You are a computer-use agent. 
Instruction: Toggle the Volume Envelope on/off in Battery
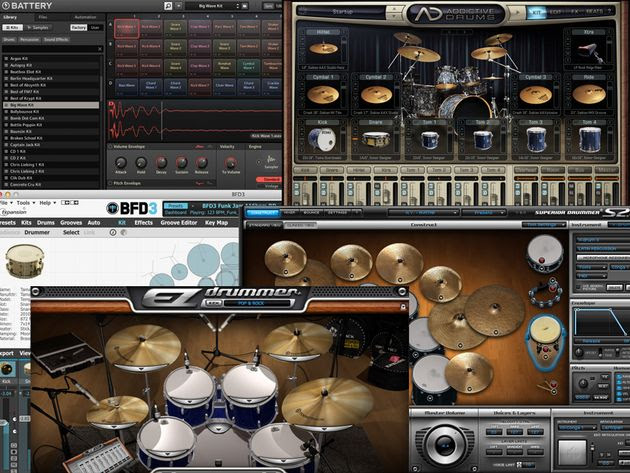click(110, 147)
